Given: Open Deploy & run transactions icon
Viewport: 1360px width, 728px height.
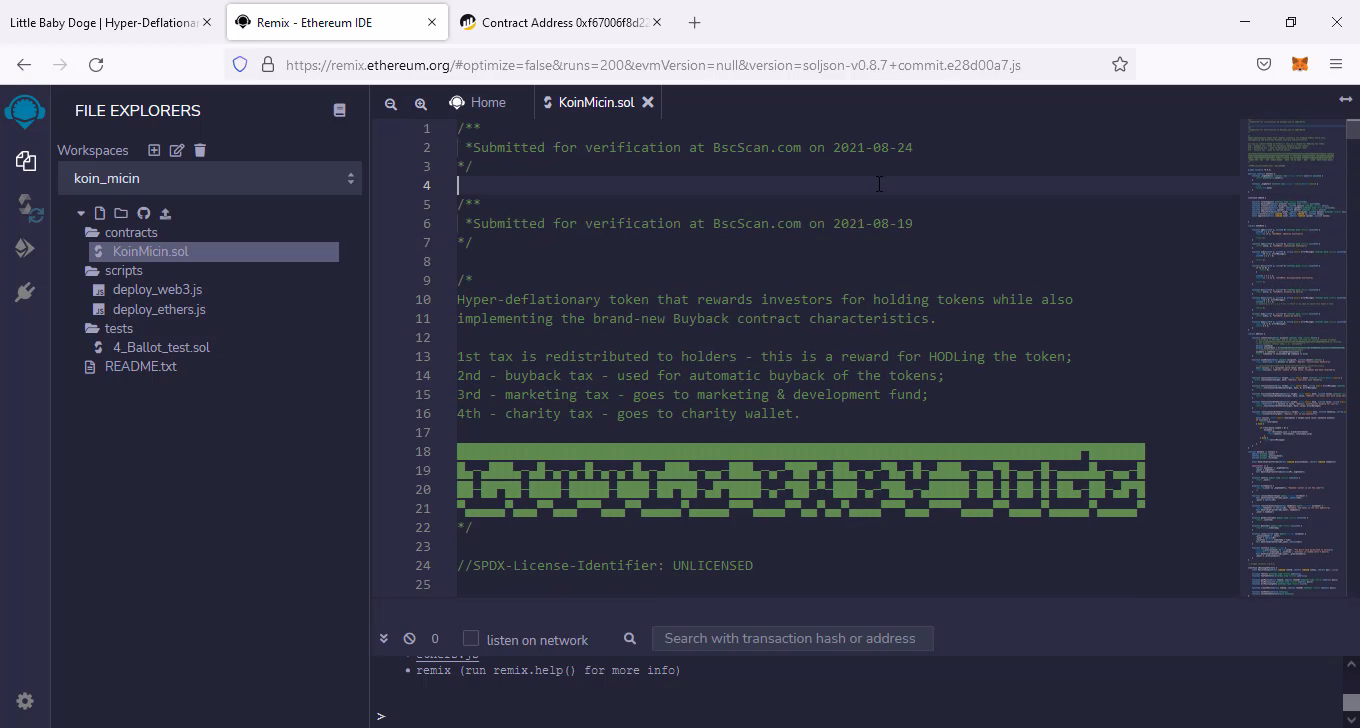Looking at the screenshot, I should pos(26,249).
